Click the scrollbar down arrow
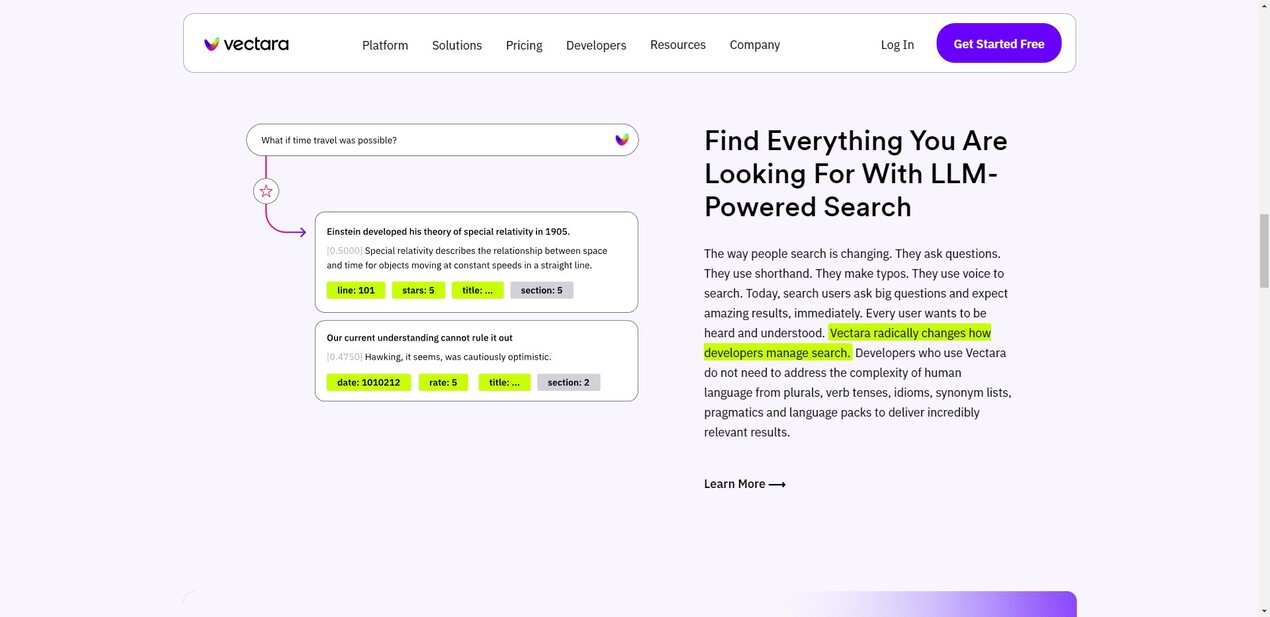The image size is (1270, 617). click(x=1264, y=610)
